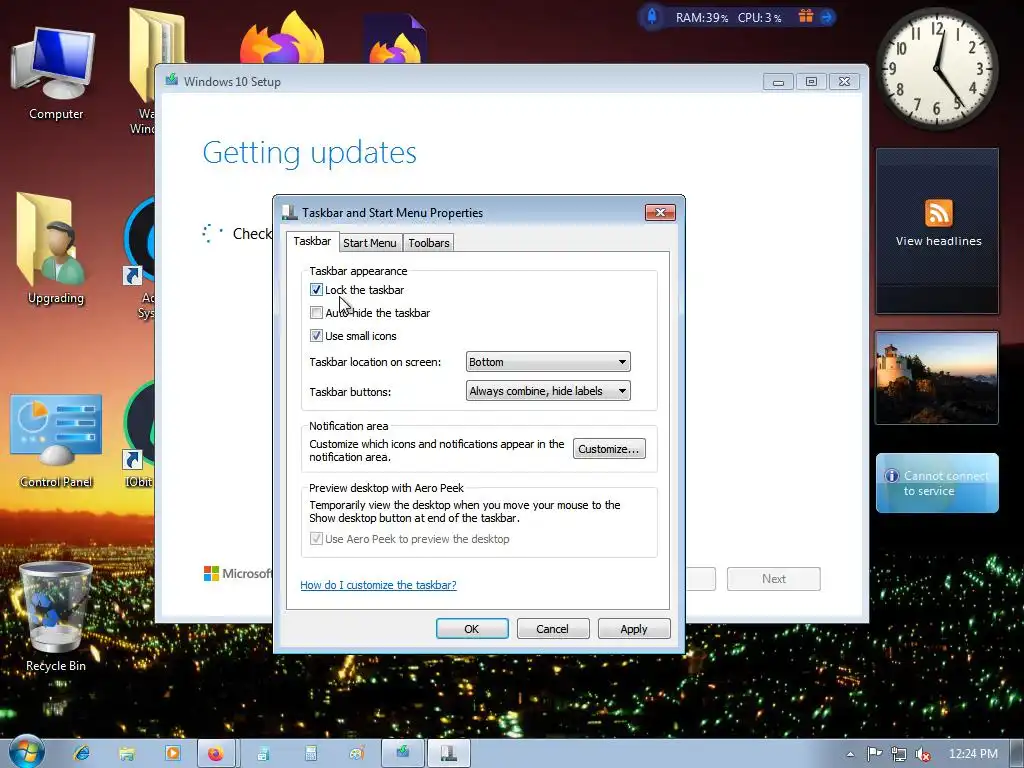Image resolution: width=1024 pixels, height=768 pixels.
Task: Click the Getting updates heading in Setup
Action: point(310,153)
